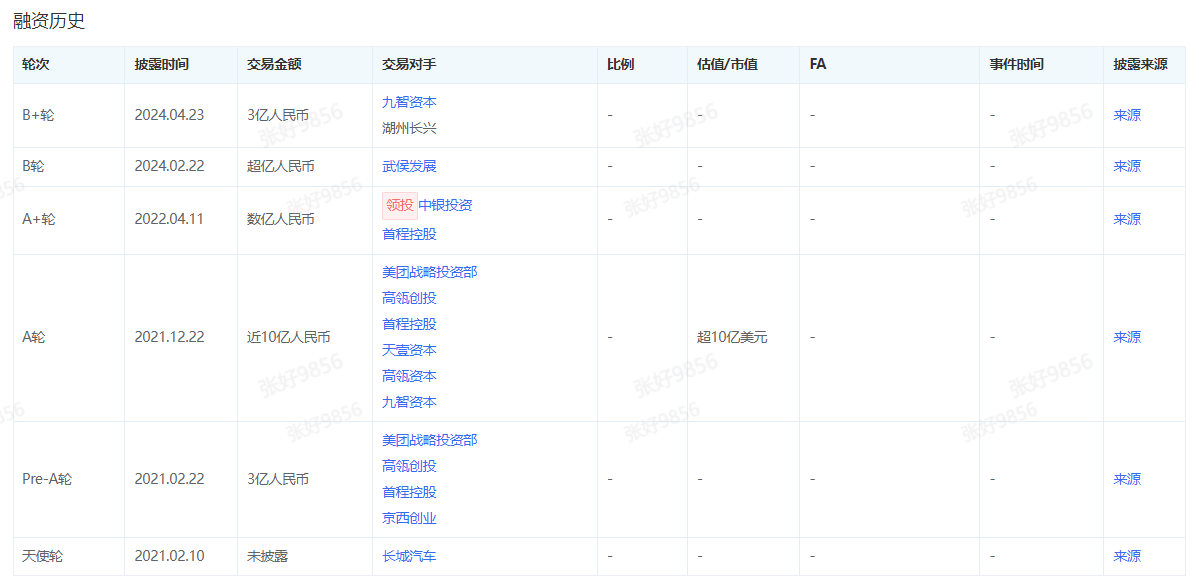The width and height of the screenshot is (1199, 585).
Task: Click the 比例 column header
Action: point(620,65)
